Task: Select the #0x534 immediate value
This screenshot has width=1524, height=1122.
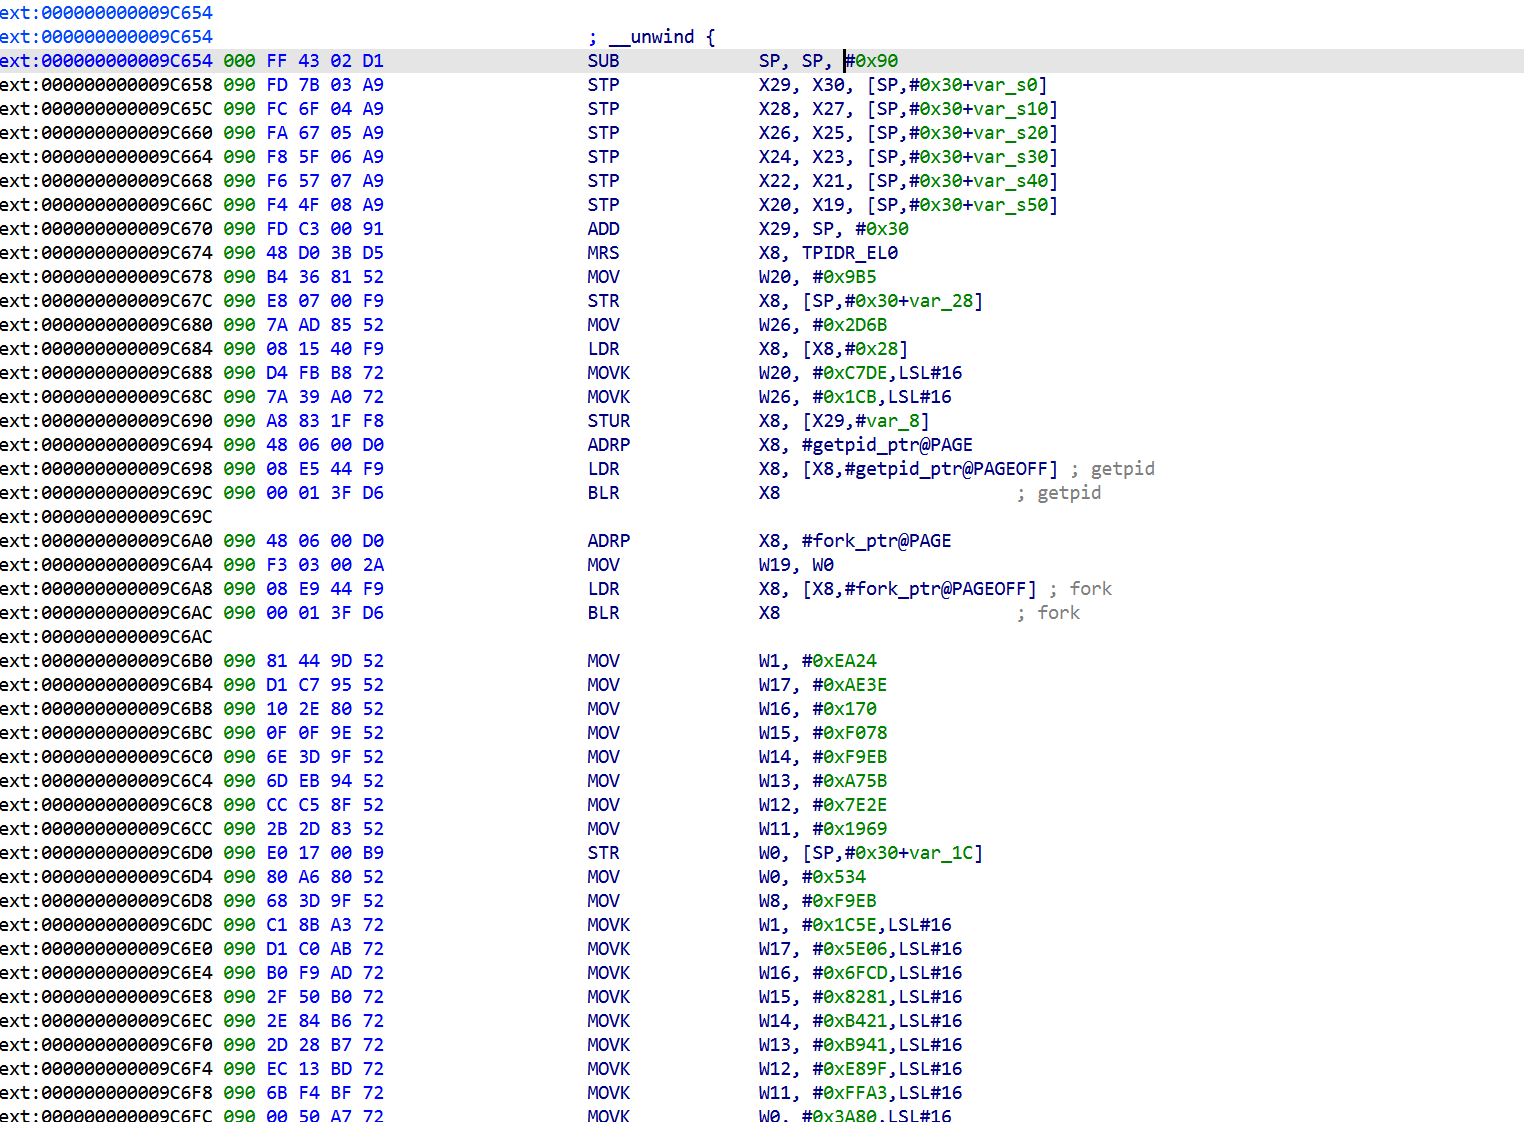Action: coord(834,877)
